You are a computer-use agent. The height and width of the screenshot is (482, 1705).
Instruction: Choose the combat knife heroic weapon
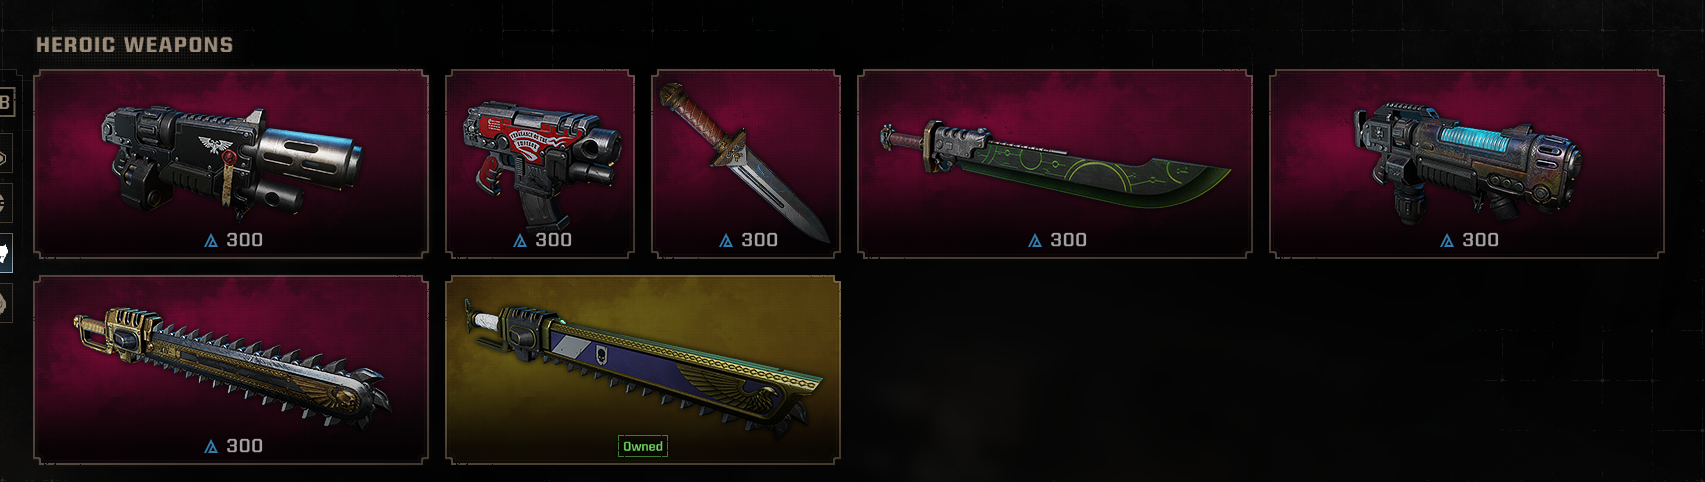(746, 164)
